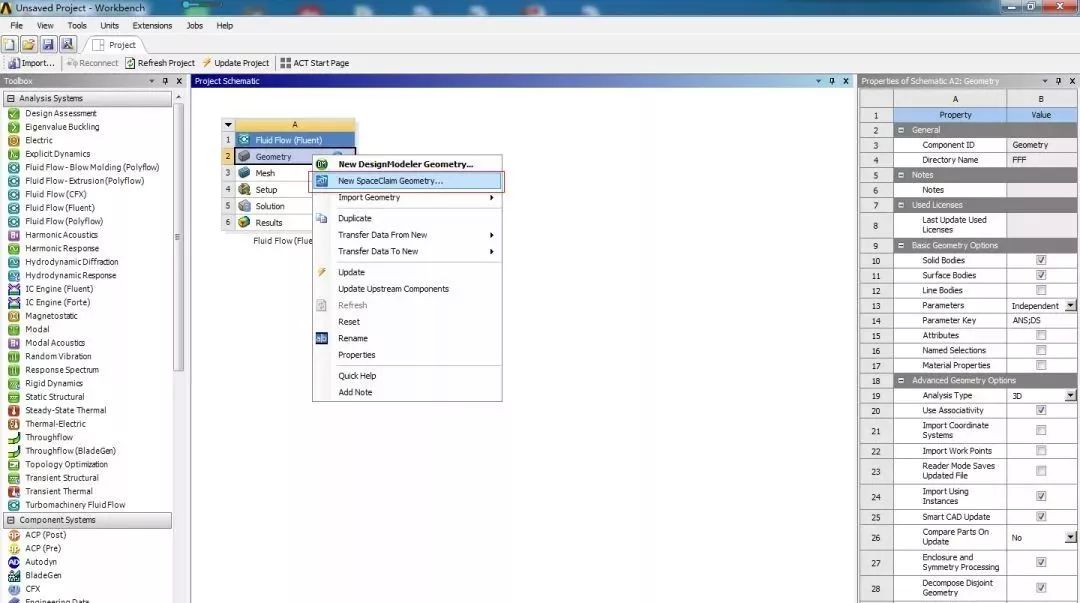Collapse the General properties section
1080x603 pixels.
tap(900, 130)
